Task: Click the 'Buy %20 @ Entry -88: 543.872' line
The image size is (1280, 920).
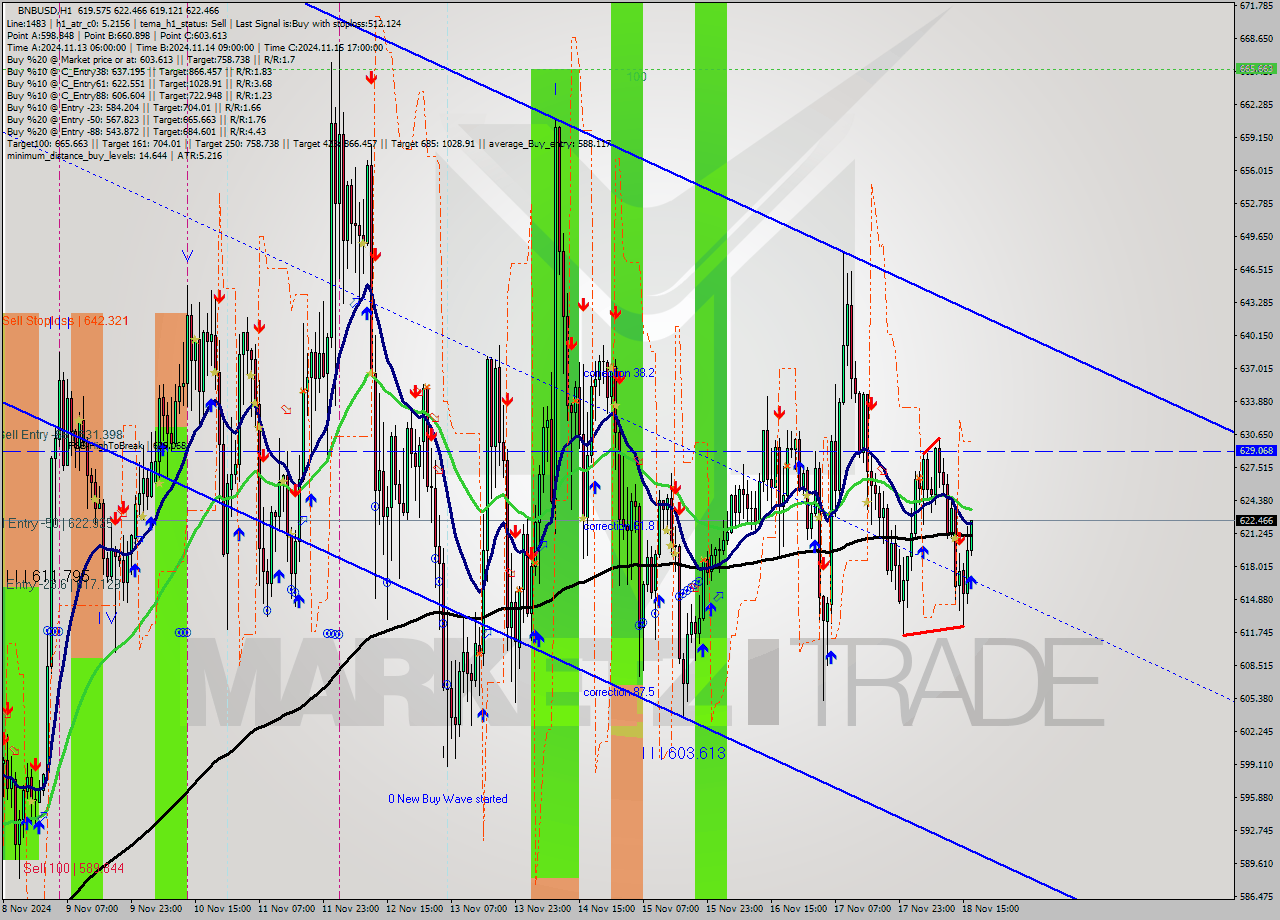Action: pos(136,131)
